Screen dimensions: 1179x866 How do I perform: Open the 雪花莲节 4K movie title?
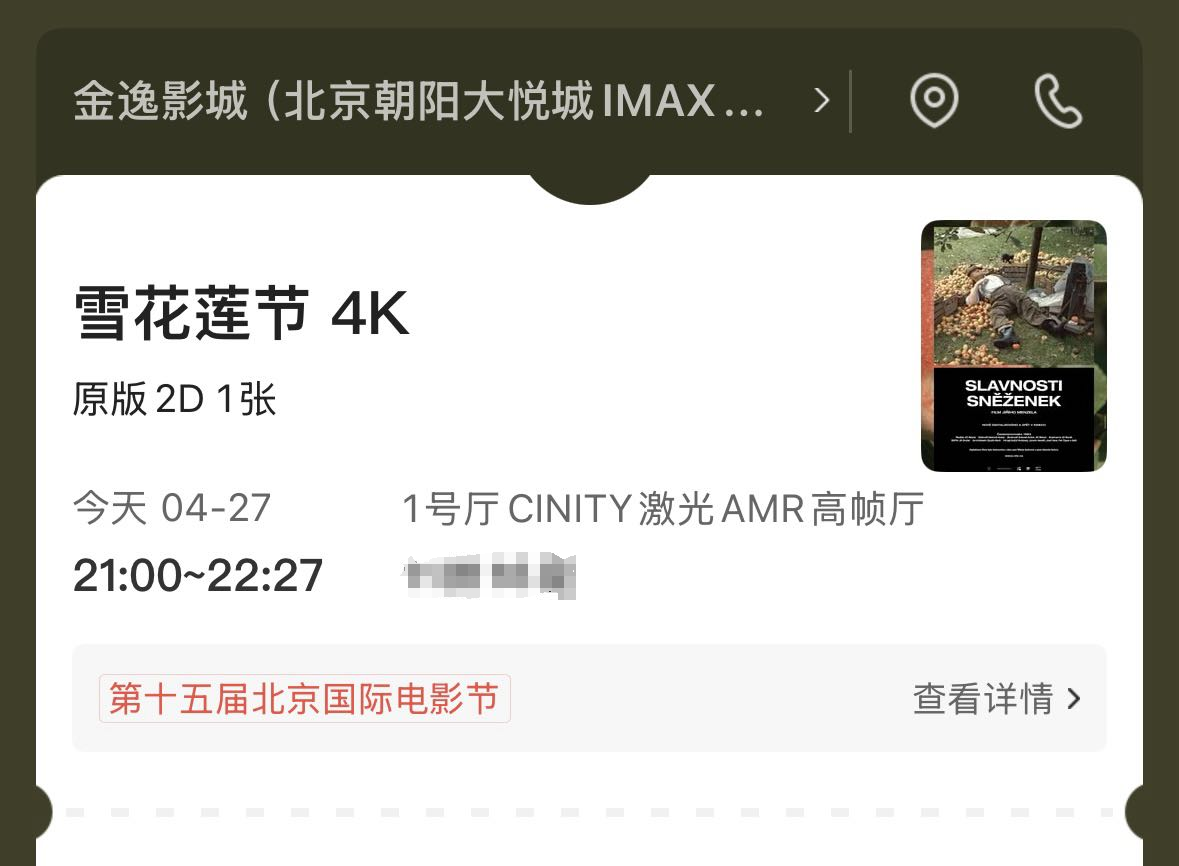click(242, 313)
